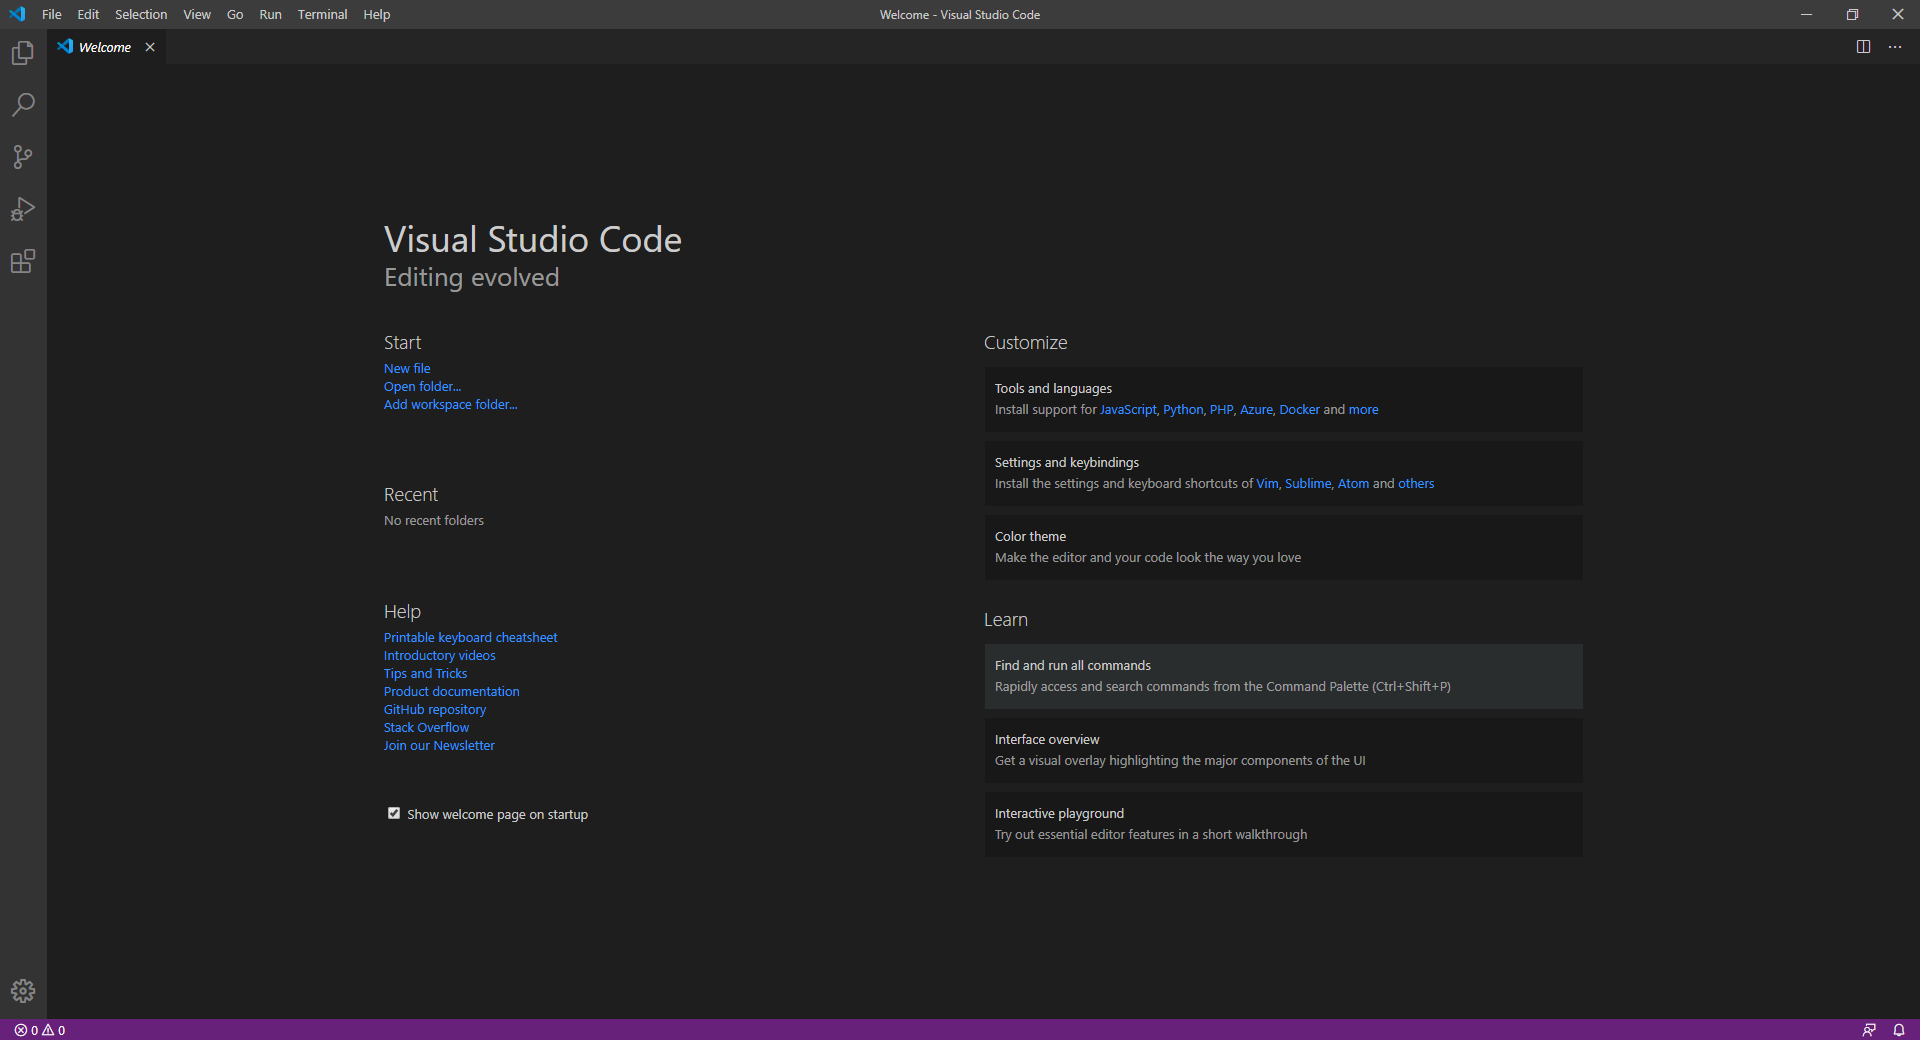Open the Run menu
Screen dimensions: 1920x1040
click(x=270, y=14)
